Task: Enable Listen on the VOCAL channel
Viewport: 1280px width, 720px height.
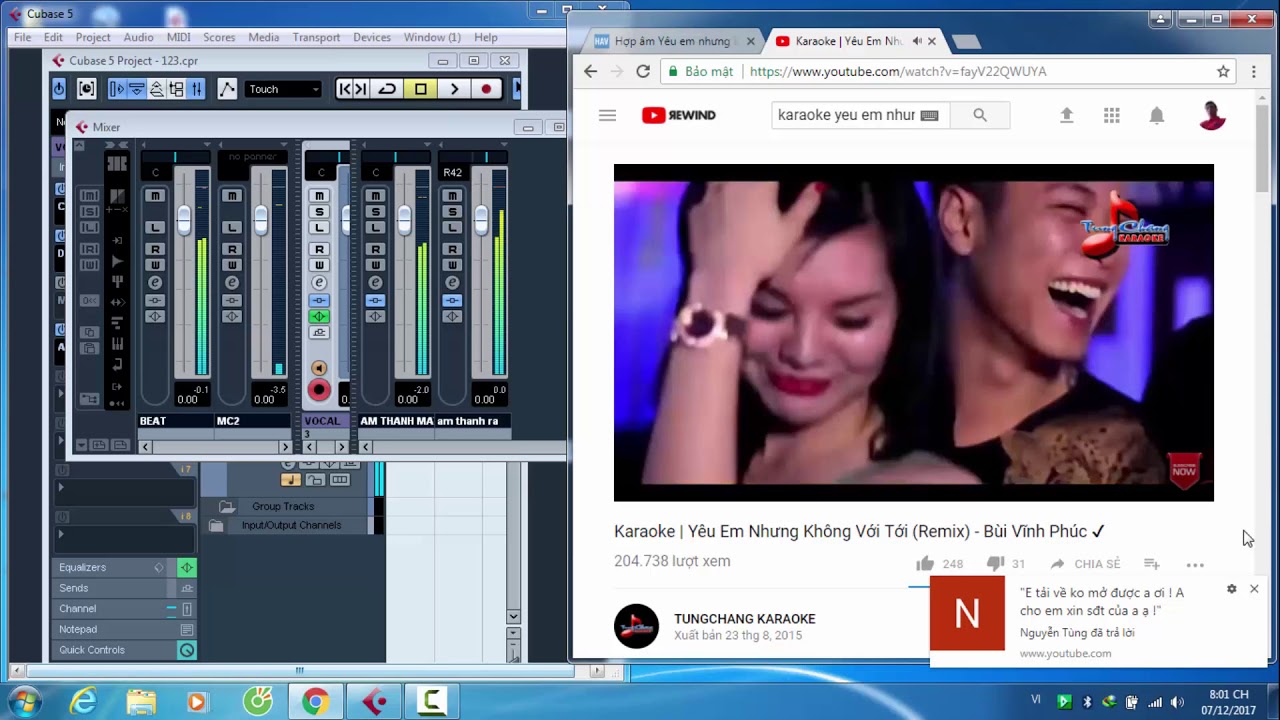Action: [319, 228]
